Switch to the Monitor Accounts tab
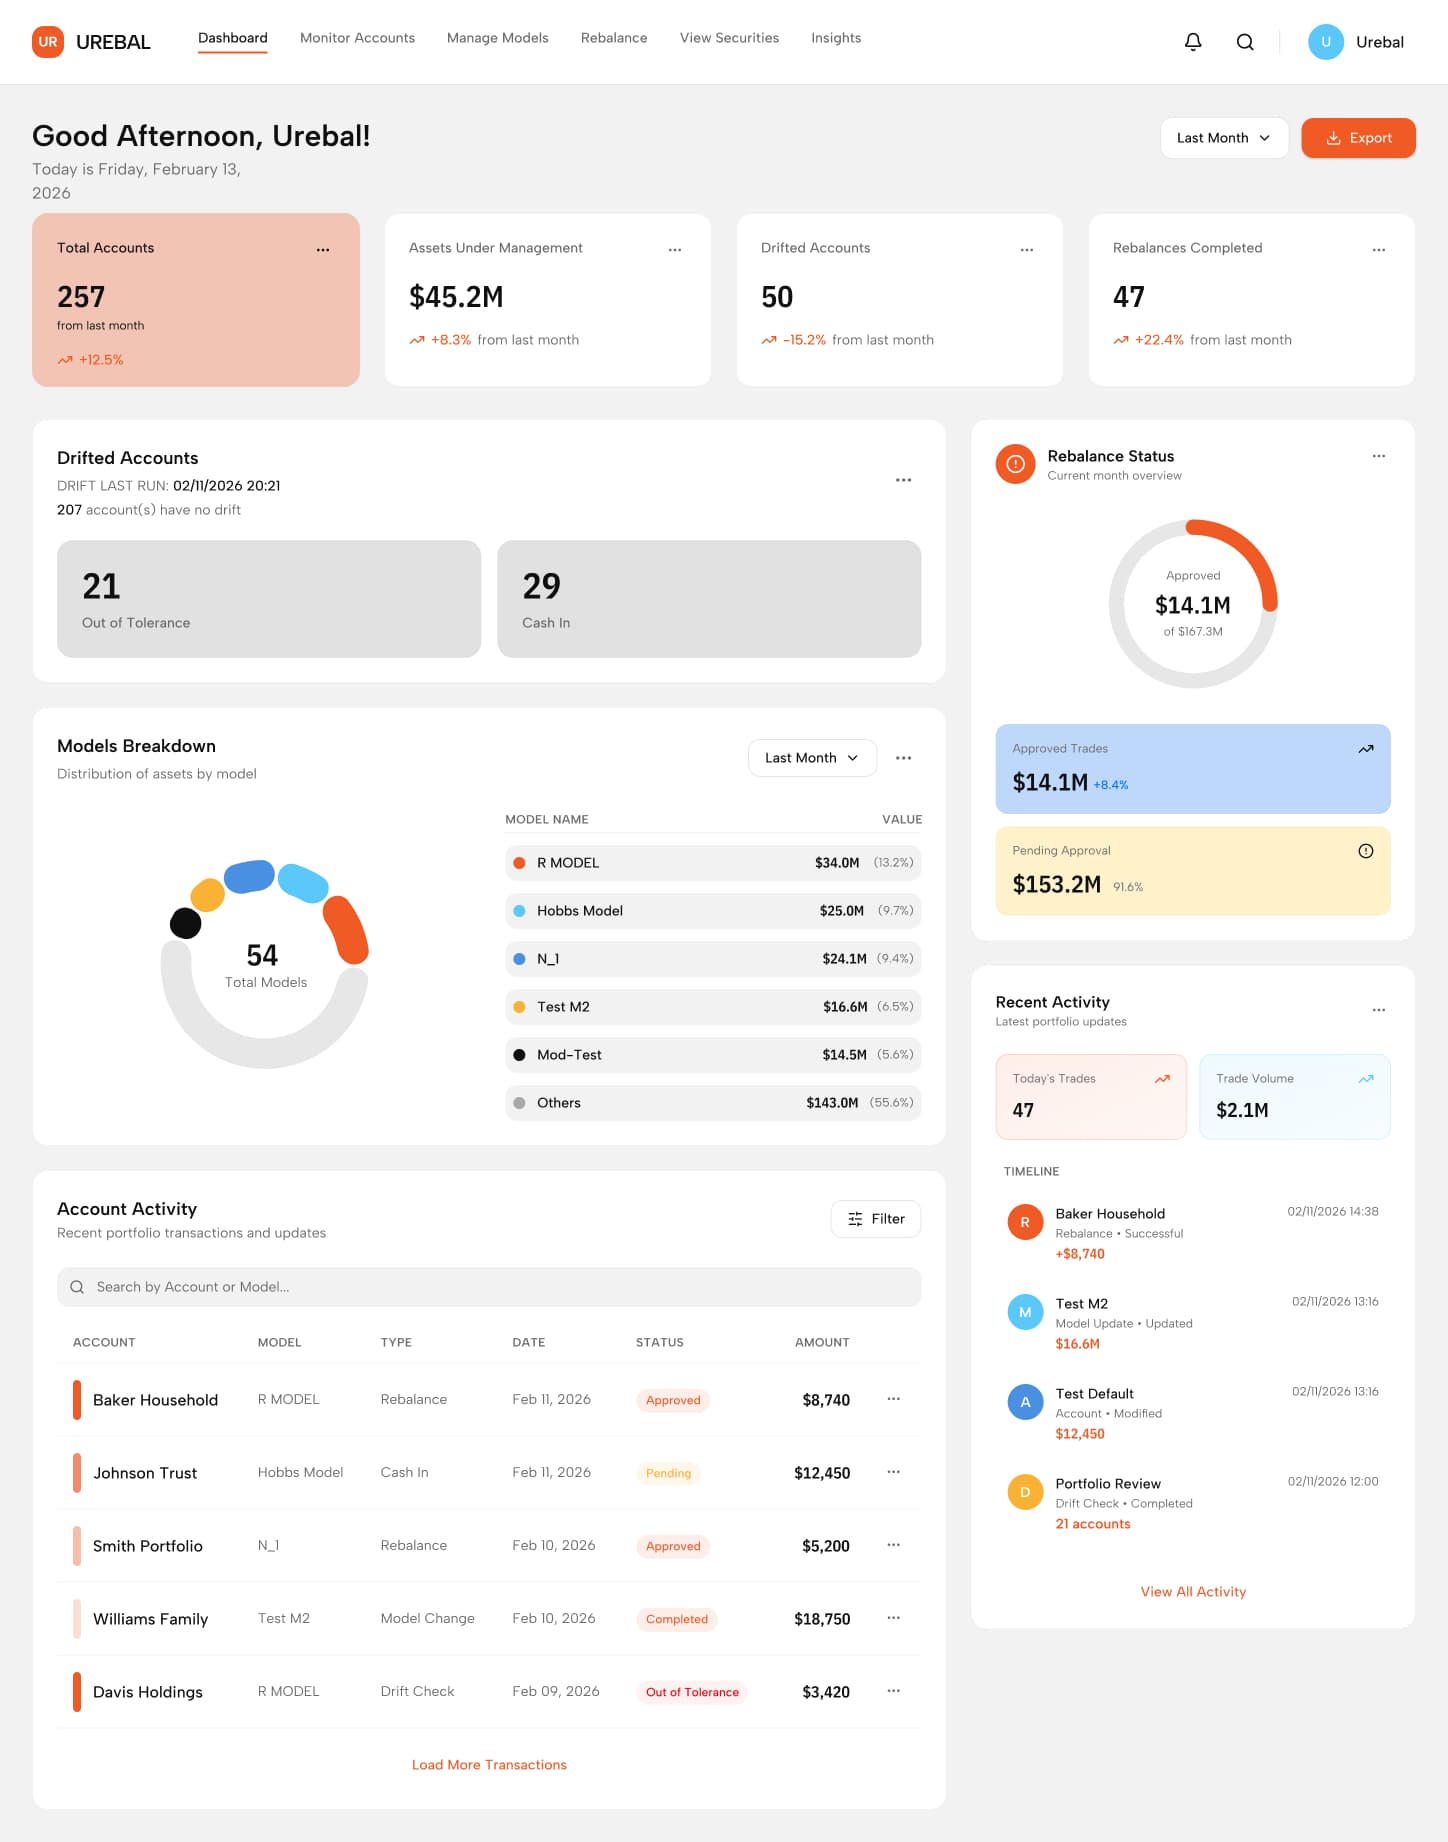Screen dimensions: 1448x1842 (x=357, y=38)
